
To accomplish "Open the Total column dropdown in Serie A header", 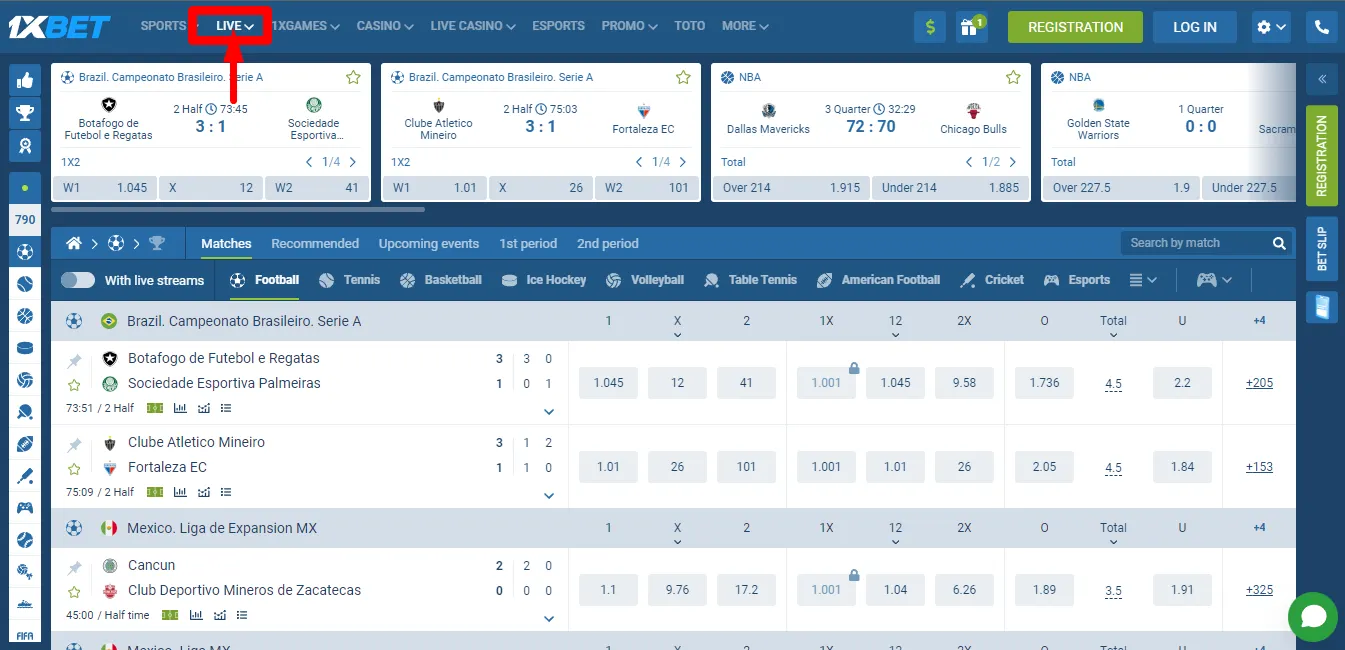I will coord(1113,326).
